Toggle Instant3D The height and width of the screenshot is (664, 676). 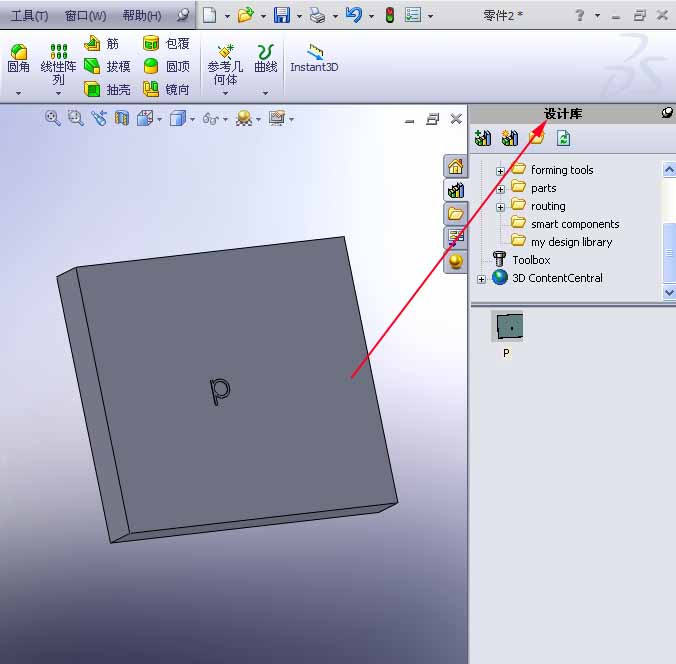pyautogui.click(x=314, y=58)
